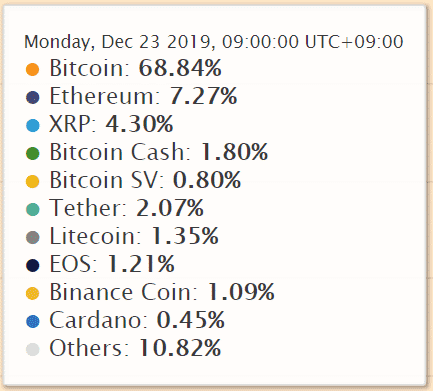
Task: Click the Bitcoin 68.84% value
Action: tap(180, 68)
